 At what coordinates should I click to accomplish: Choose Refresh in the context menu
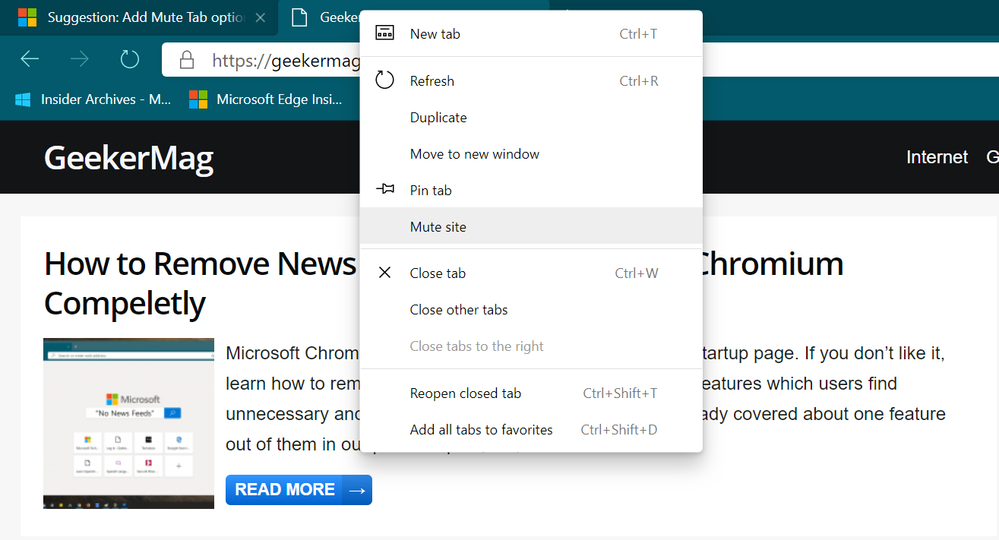(531, 81)
